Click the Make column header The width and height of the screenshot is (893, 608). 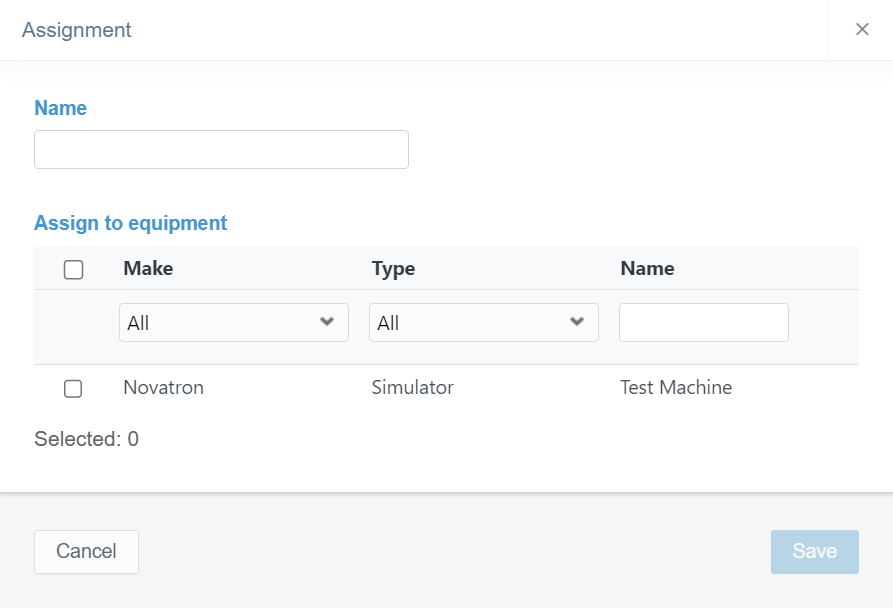click(x=148, y=268)
